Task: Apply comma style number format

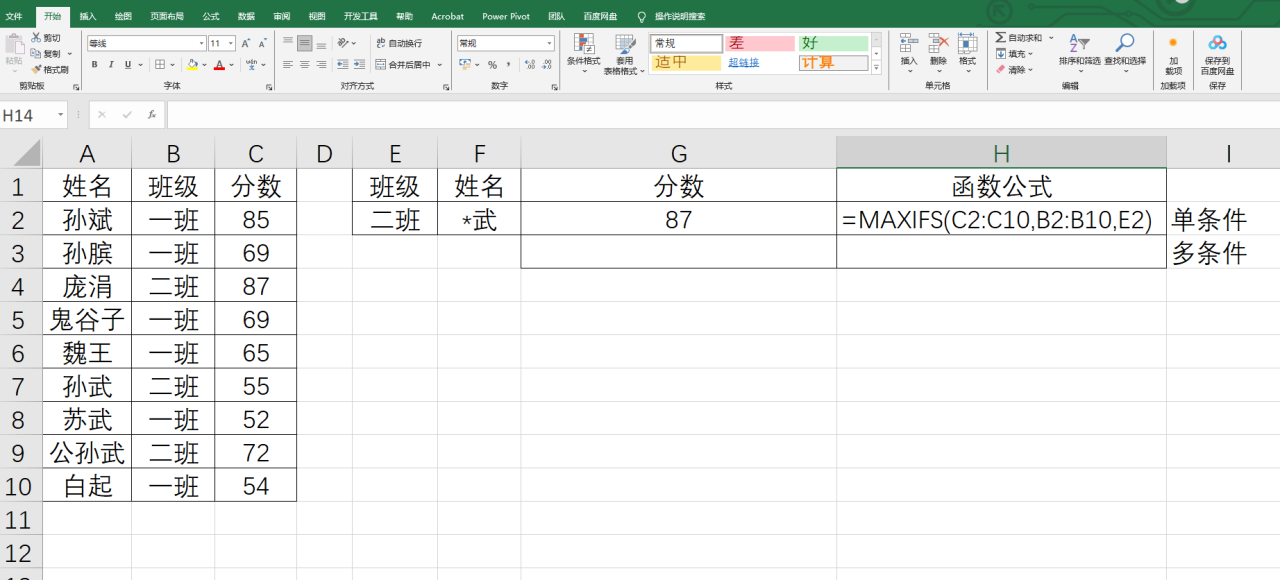Action: [507, 65]
